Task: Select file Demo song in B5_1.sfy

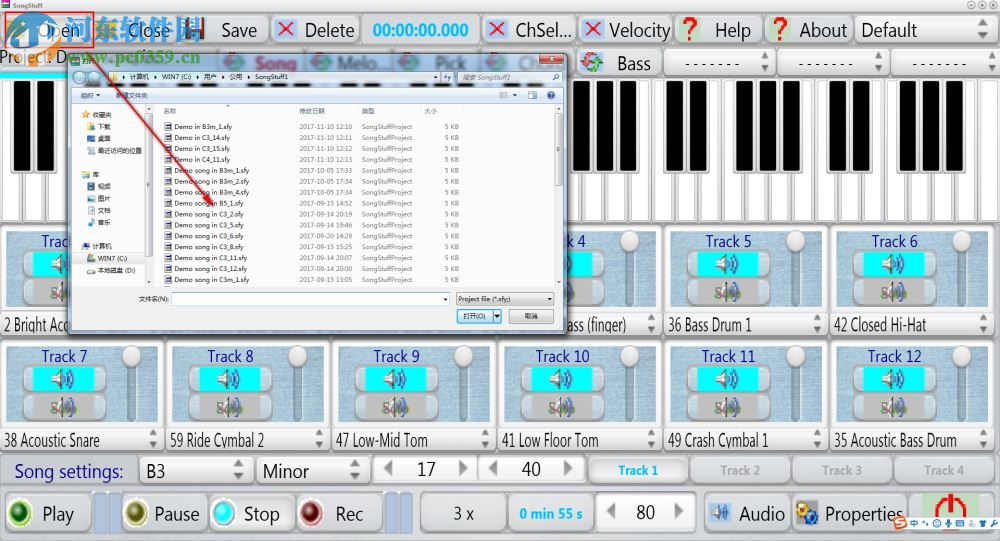Action: click(209, 203)
